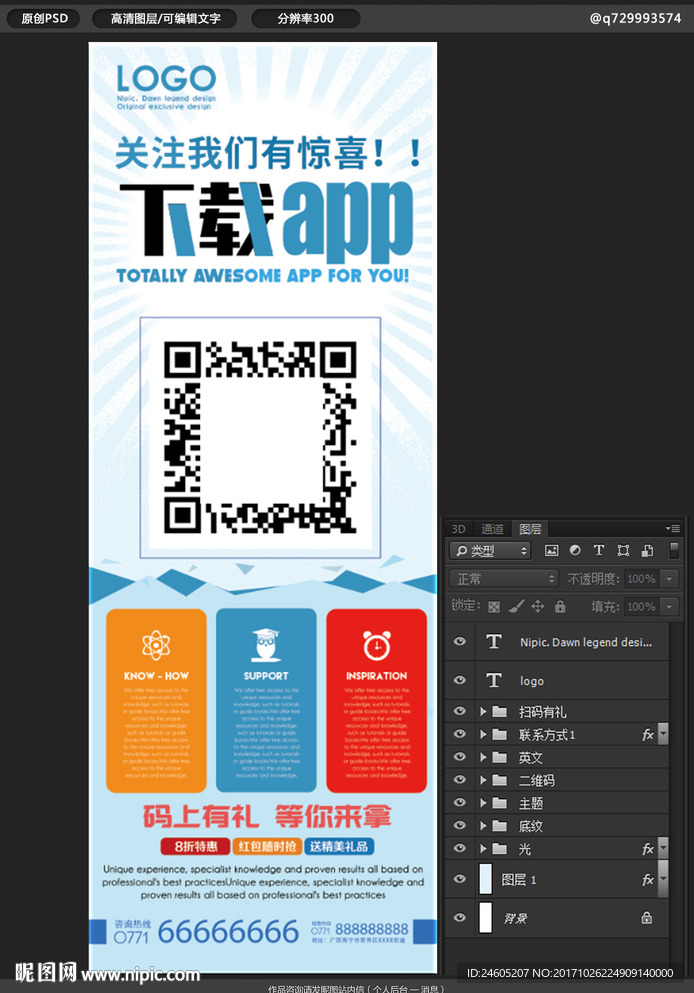Lock all padlock icon beside 锁定
The image size is (694, 993).
click(x=560, y=607)
